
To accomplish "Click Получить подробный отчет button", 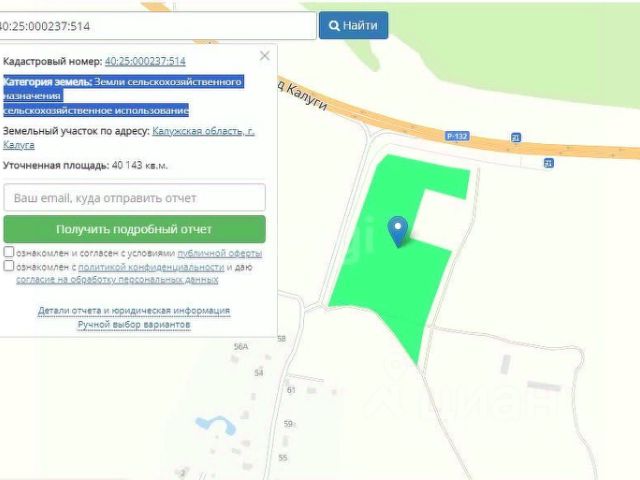I will pyautogui.click(x=134, y=229).
